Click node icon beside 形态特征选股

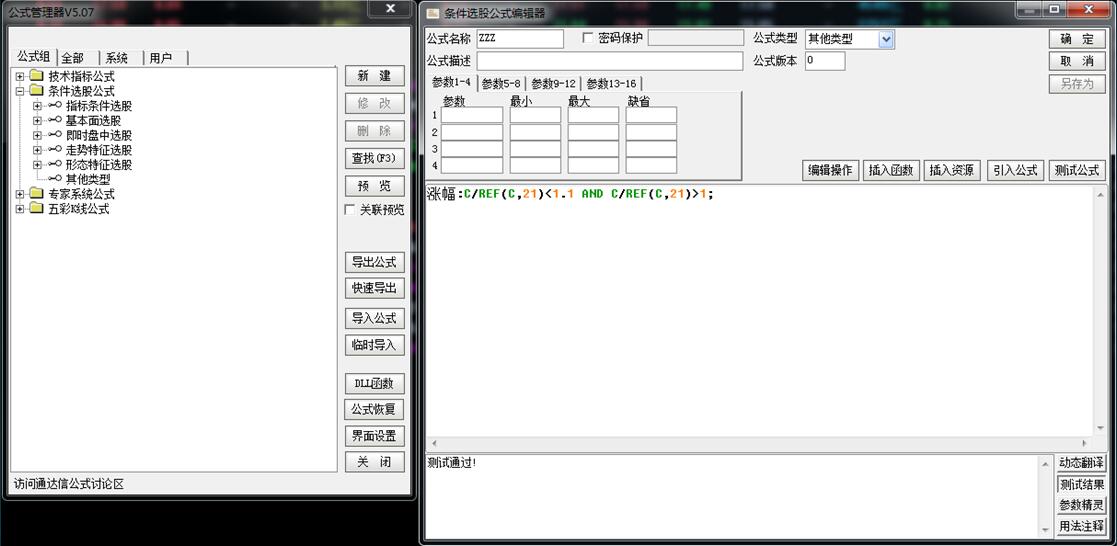[x=55, y=164]
